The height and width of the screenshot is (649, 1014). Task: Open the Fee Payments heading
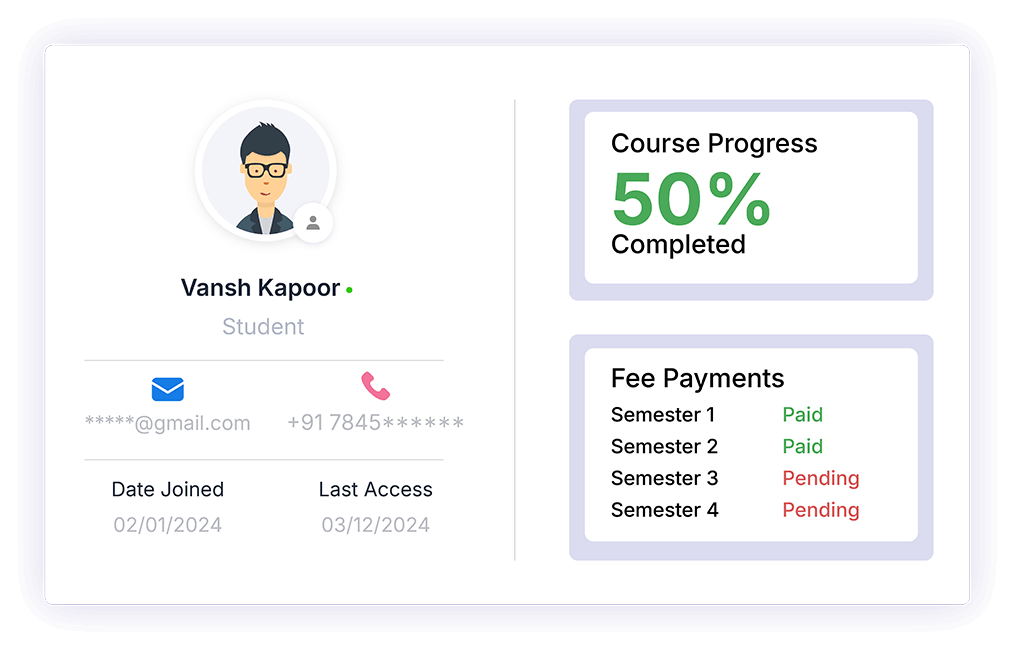697,379
